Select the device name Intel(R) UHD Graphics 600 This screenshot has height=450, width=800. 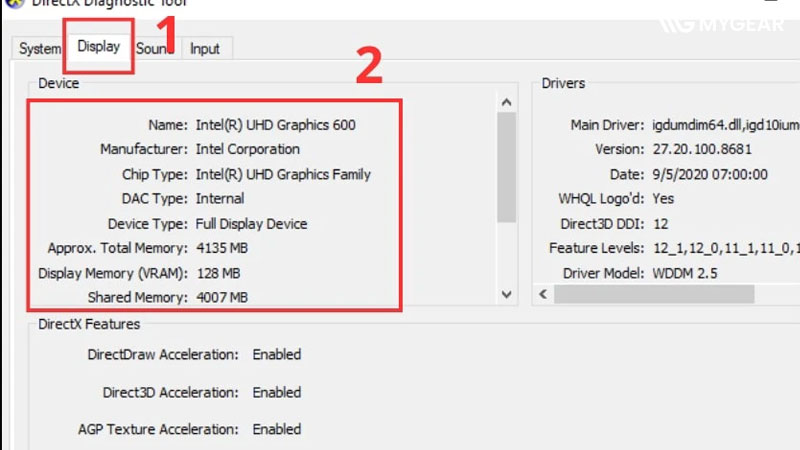273,125
